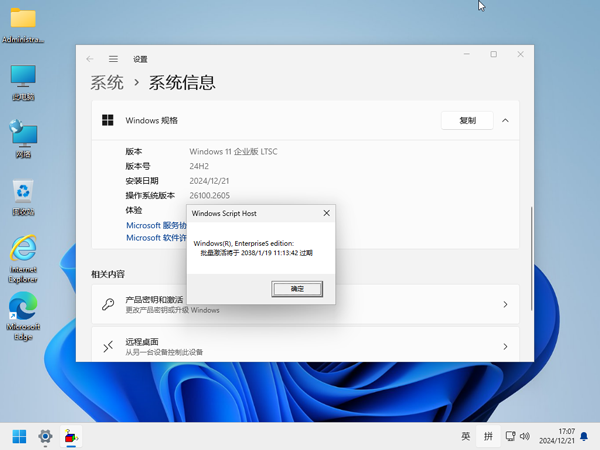Click the Windows logo in Windows 规格 header
This screenshot has width=600, height=450.
tap(108, 120)
